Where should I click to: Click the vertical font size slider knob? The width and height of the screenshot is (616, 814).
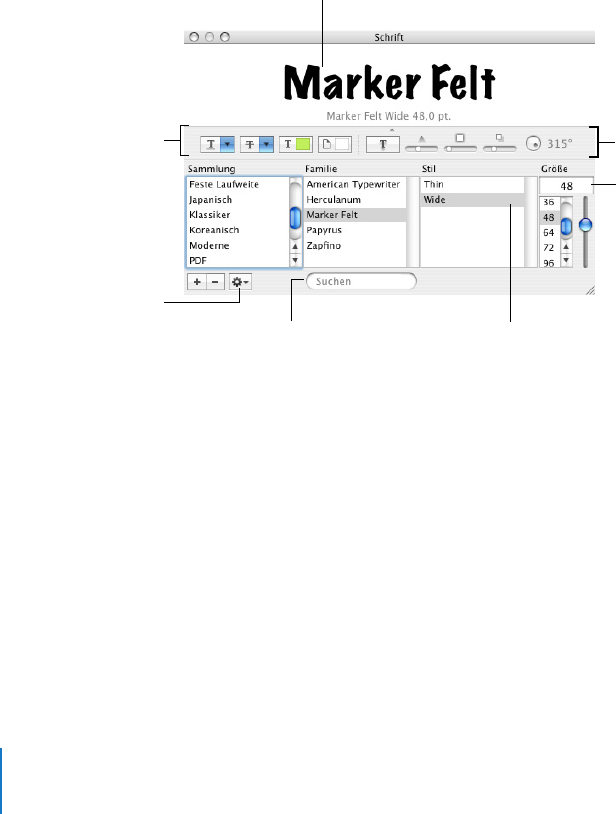(585, 225)
